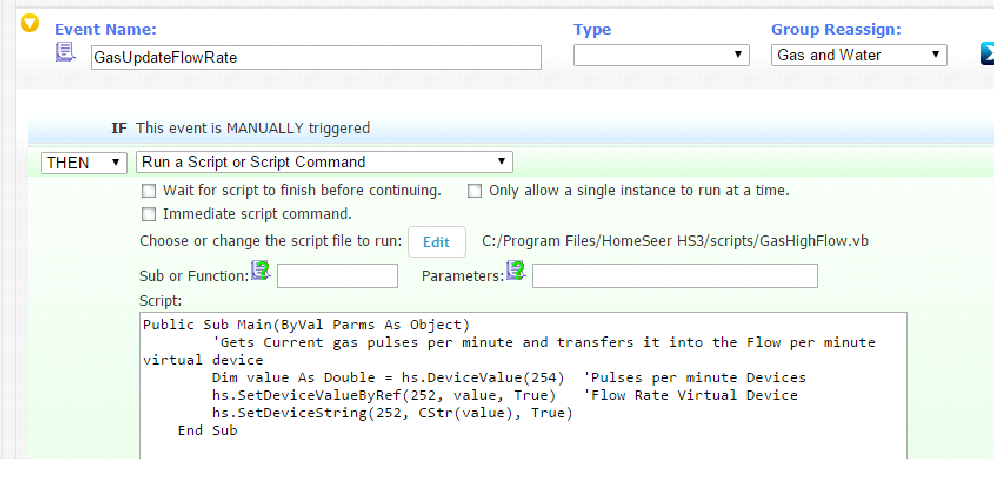This screenshot has width=995, height=480.
Task: Check Only allow a single instance to run
Action: coord(475,190)
